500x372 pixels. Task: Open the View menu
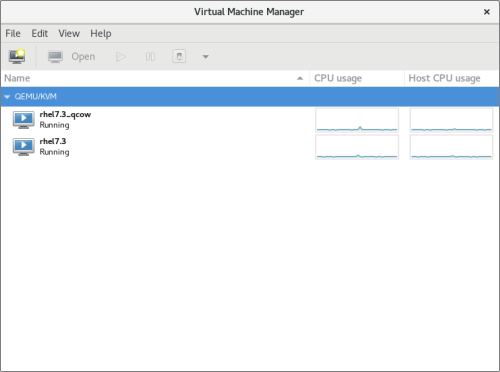(69, 33)
